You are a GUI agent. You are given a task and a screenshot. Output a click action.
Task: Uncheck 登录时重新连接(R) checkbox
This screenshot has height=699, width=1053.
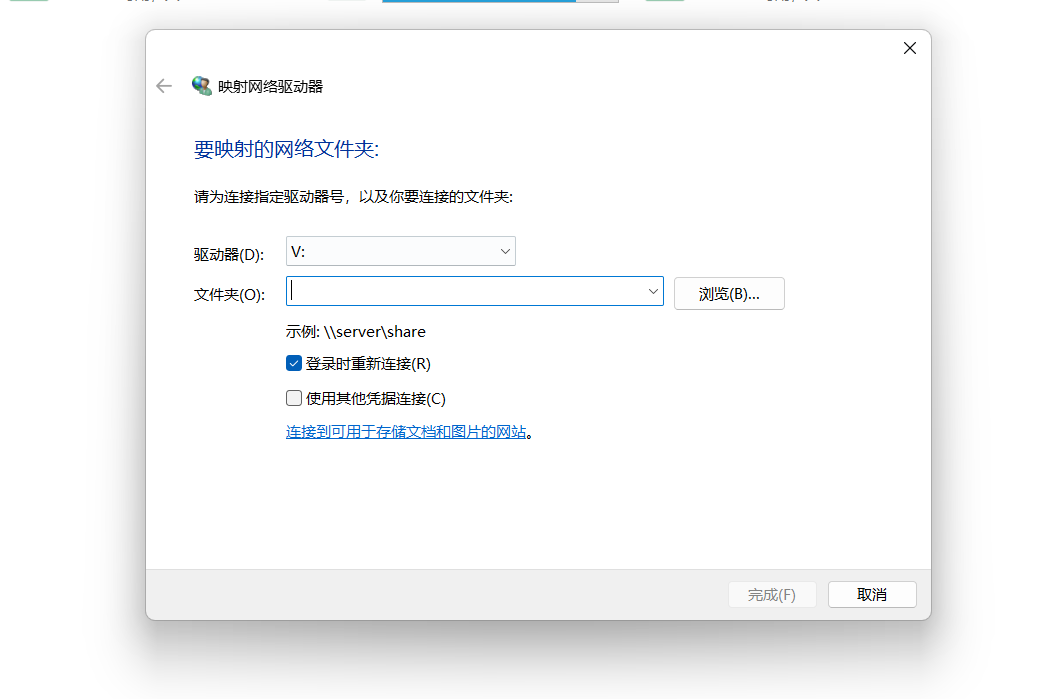(x=293, y=363)
